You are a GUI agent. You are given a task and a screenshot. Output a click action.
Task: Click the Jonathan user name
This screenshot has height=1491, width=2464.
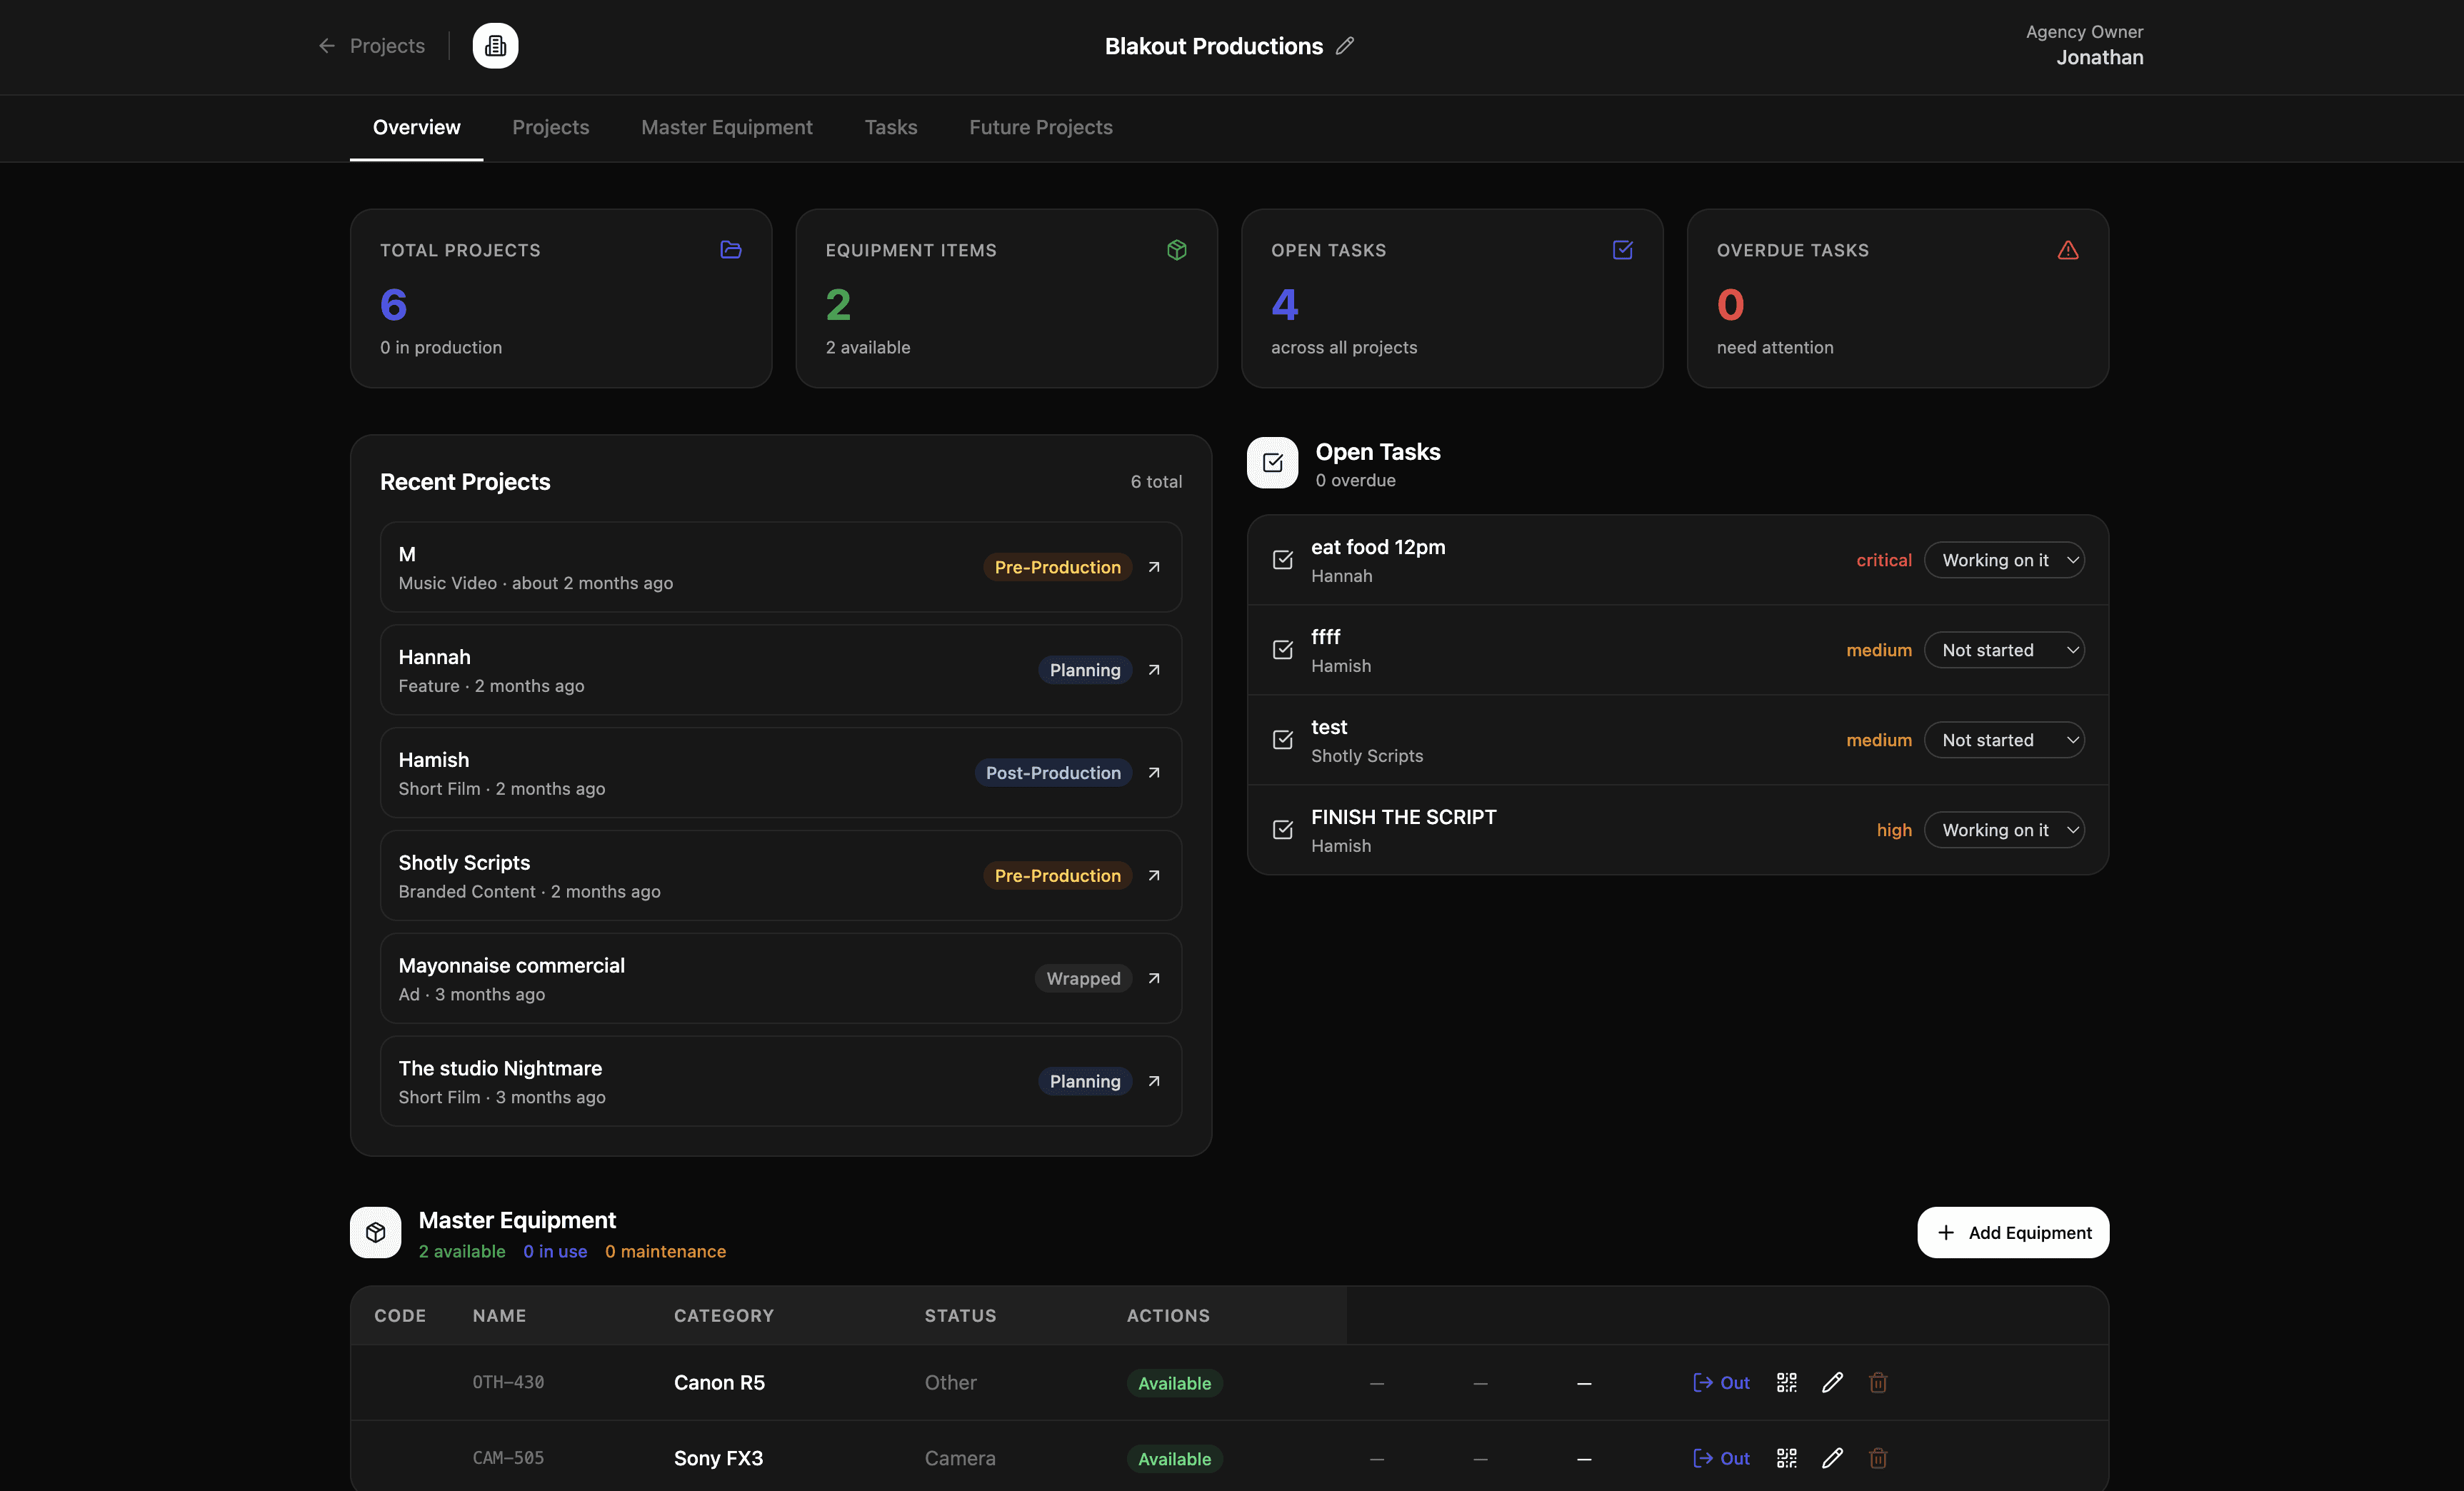[2099, 57]
